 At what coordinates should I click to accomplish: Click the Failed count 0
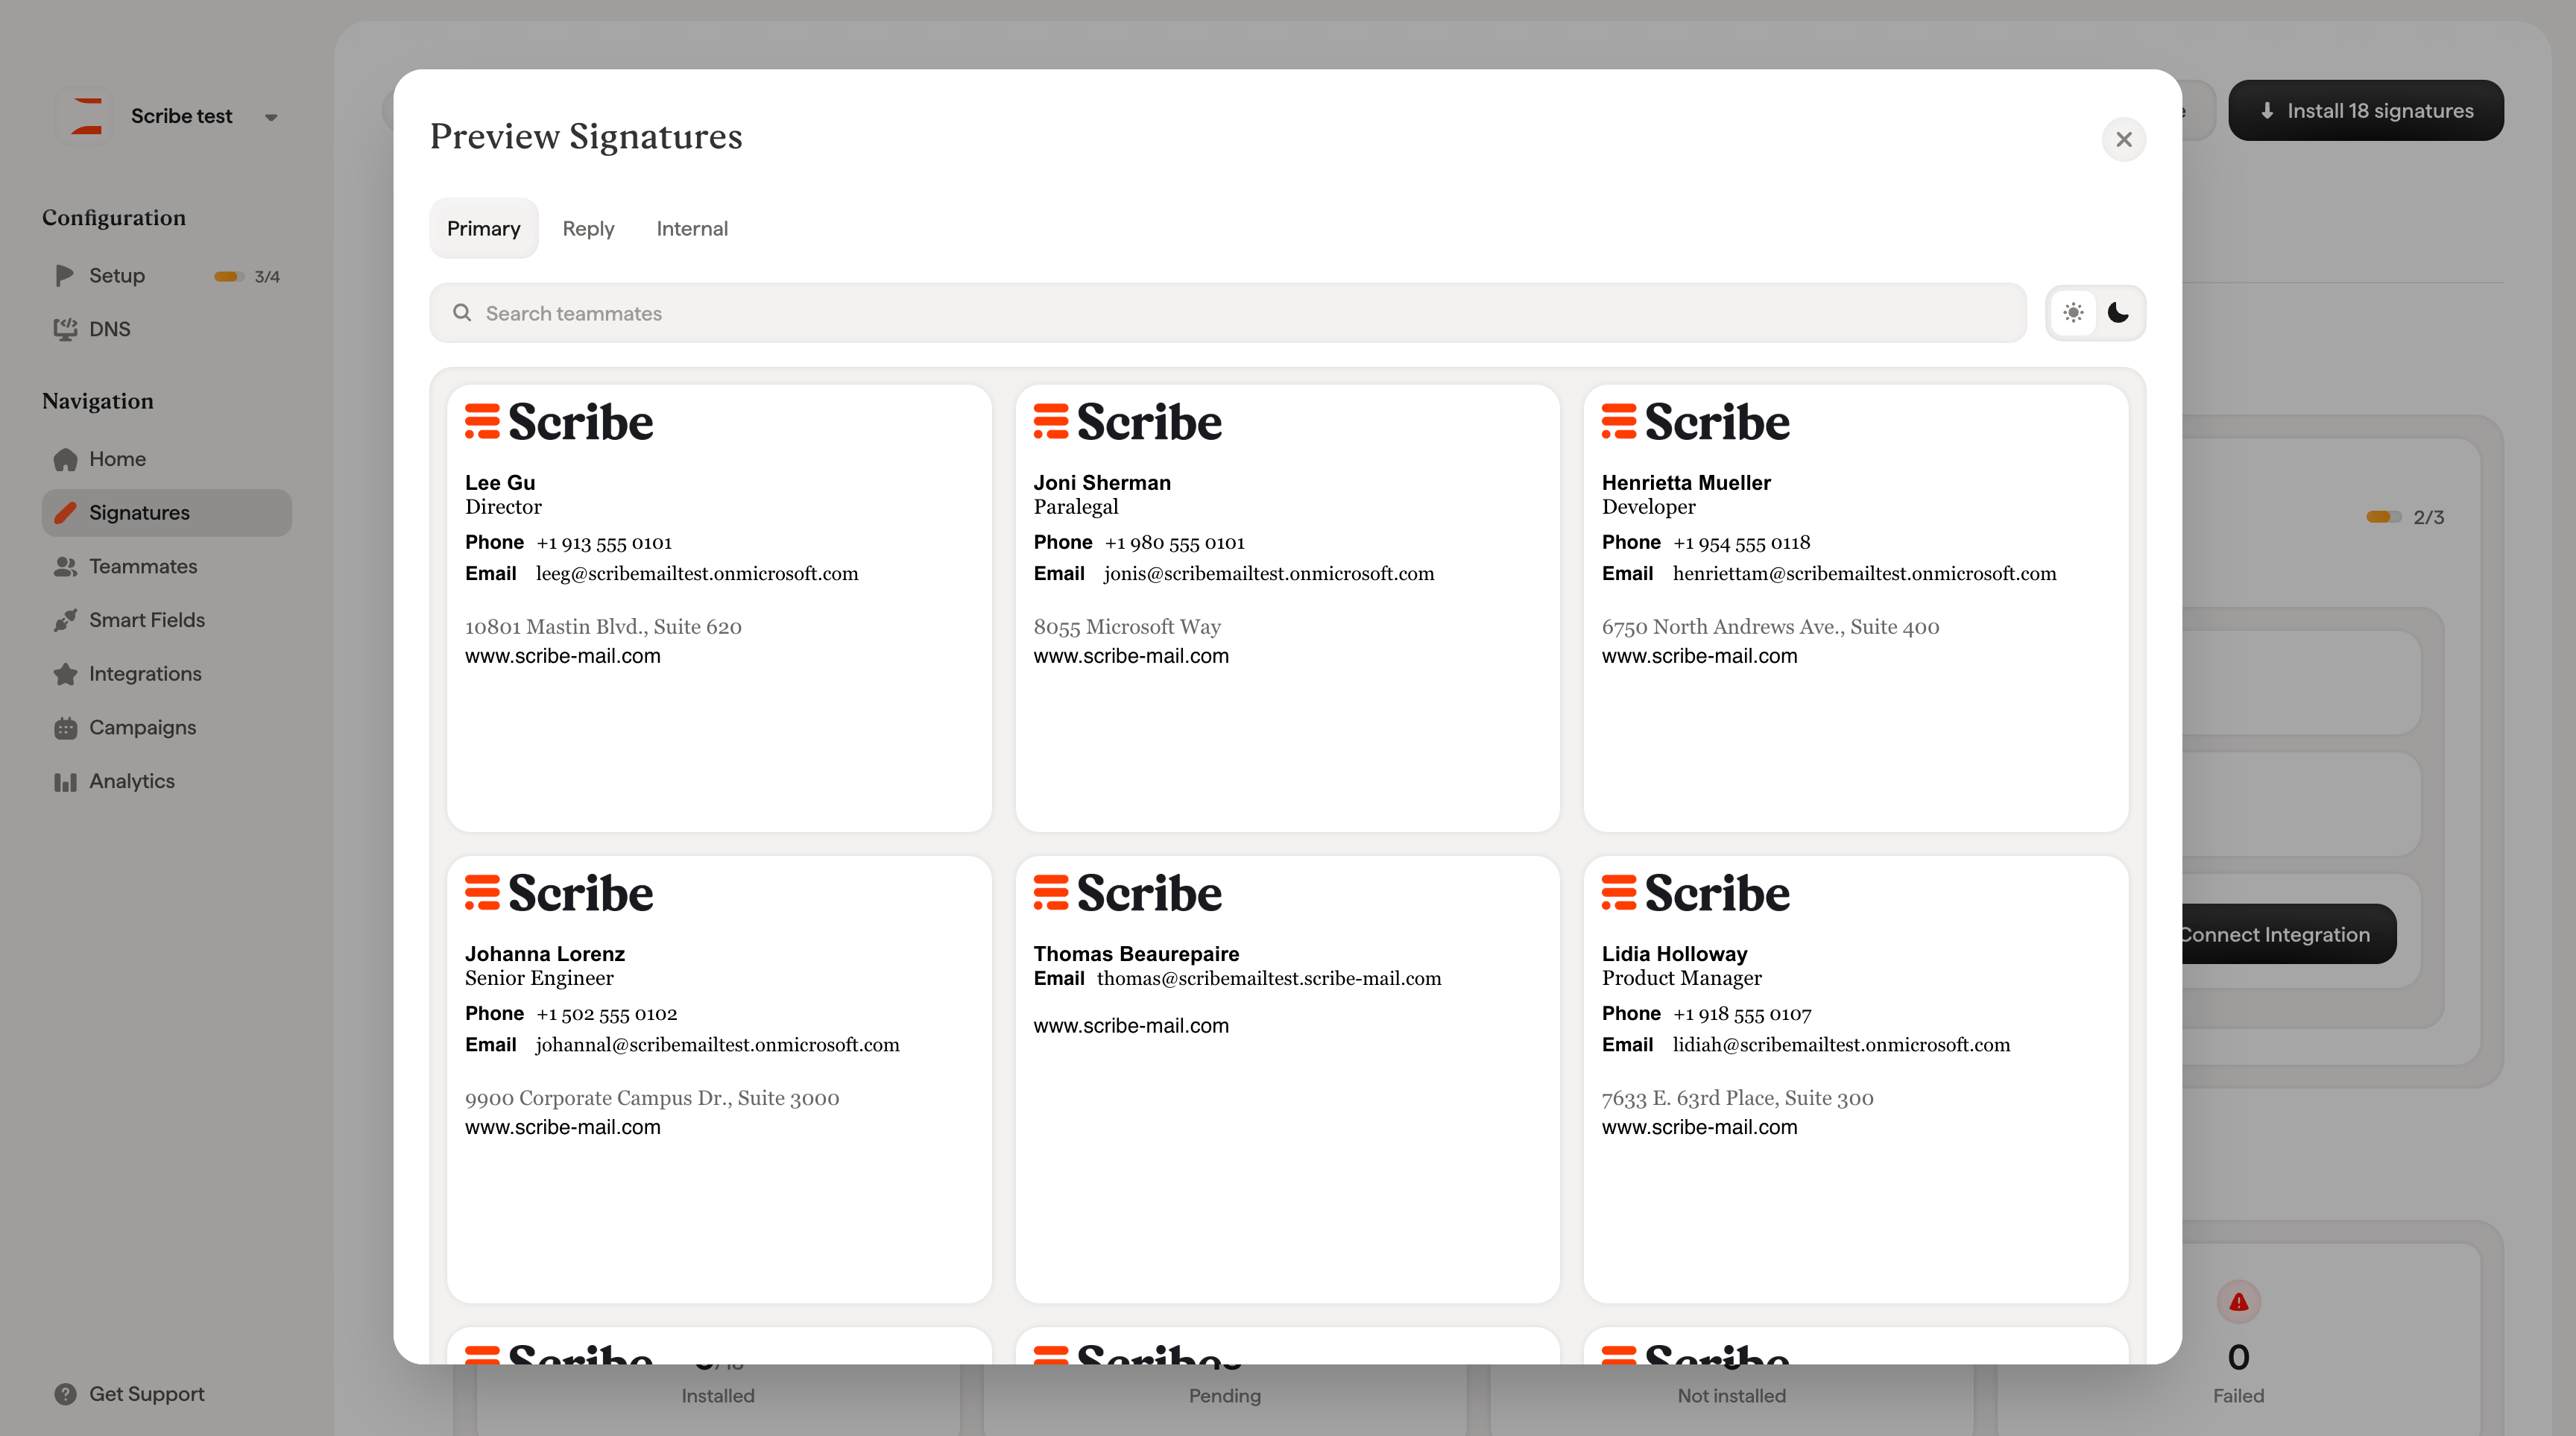[x=2238, y=1357]
